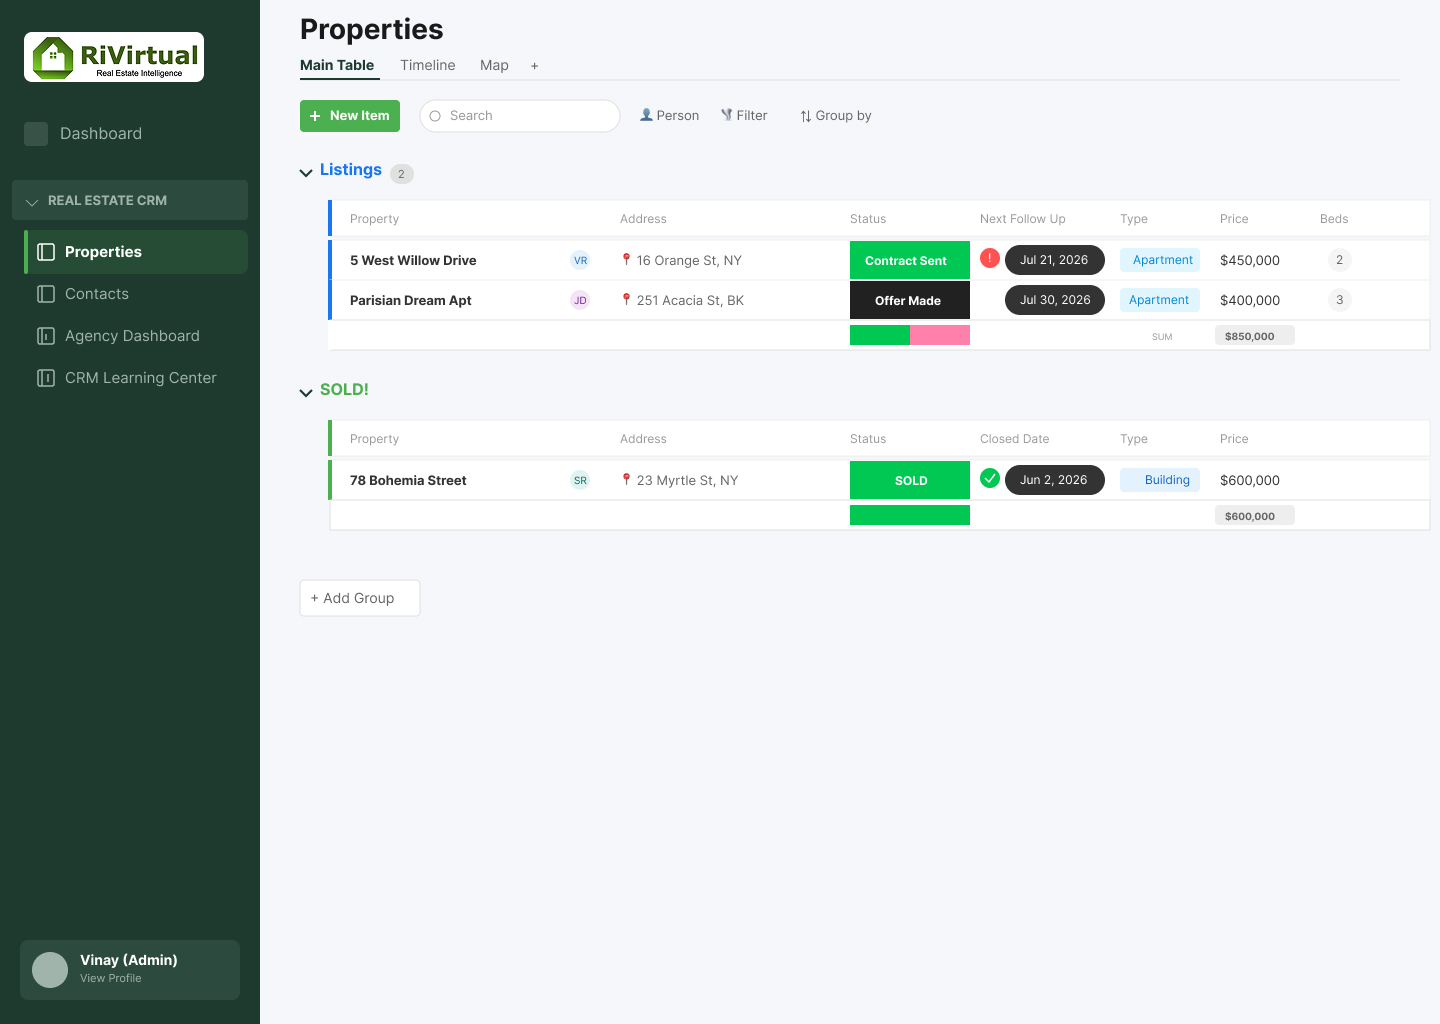Click the Person filter button
Viewport: 1440px width, 1024px height.
pos(670,116)
